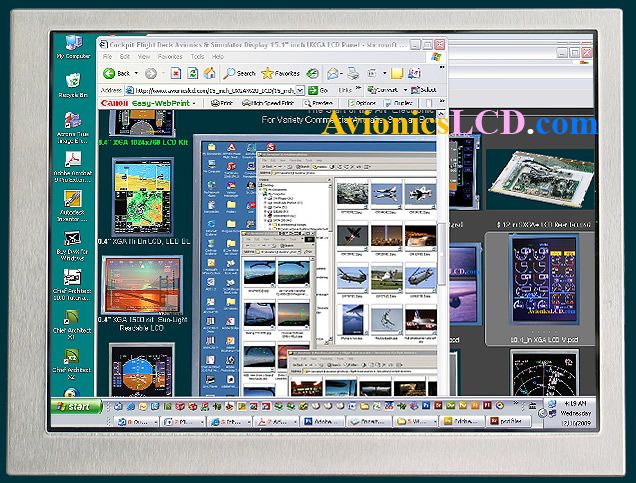The width and height of the screenshot is (636, 483).
Task: Open the Search pane in browser
Action: (x=239, y=73)
